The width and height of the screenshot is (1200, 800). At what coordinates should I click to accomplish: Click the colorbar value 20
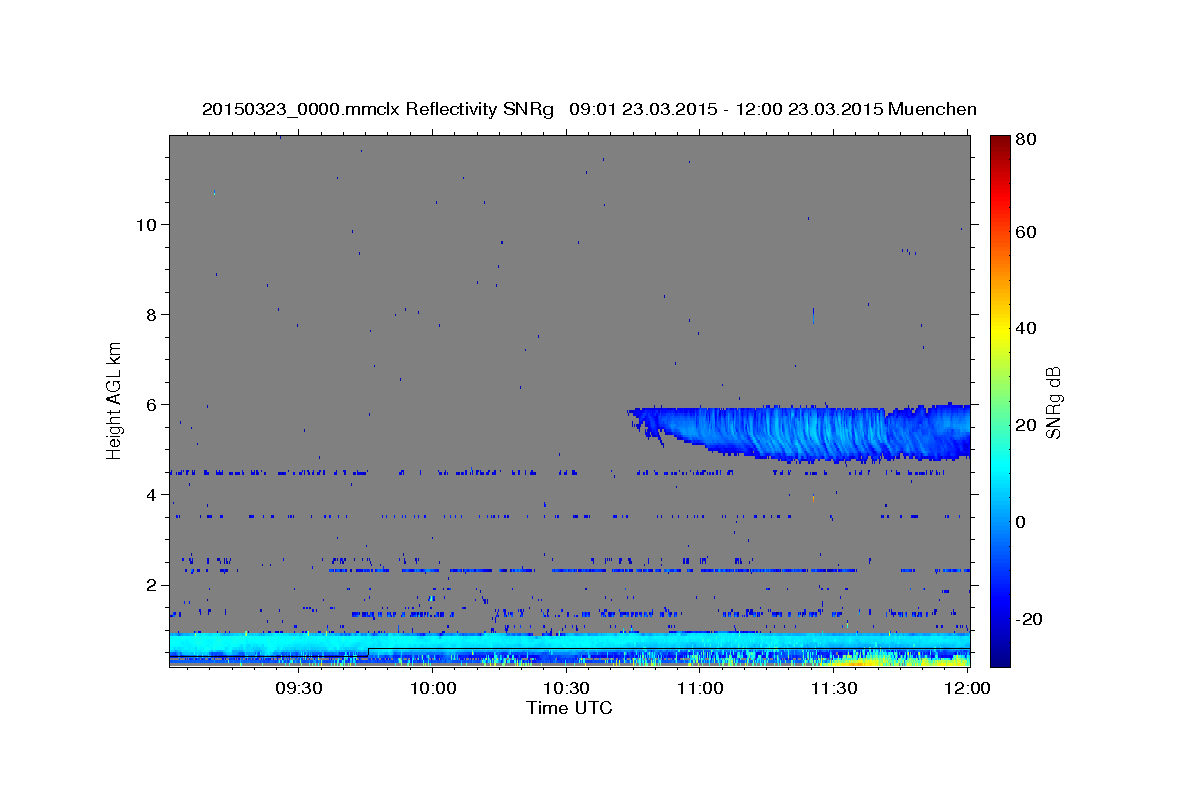click(1024, 425)
